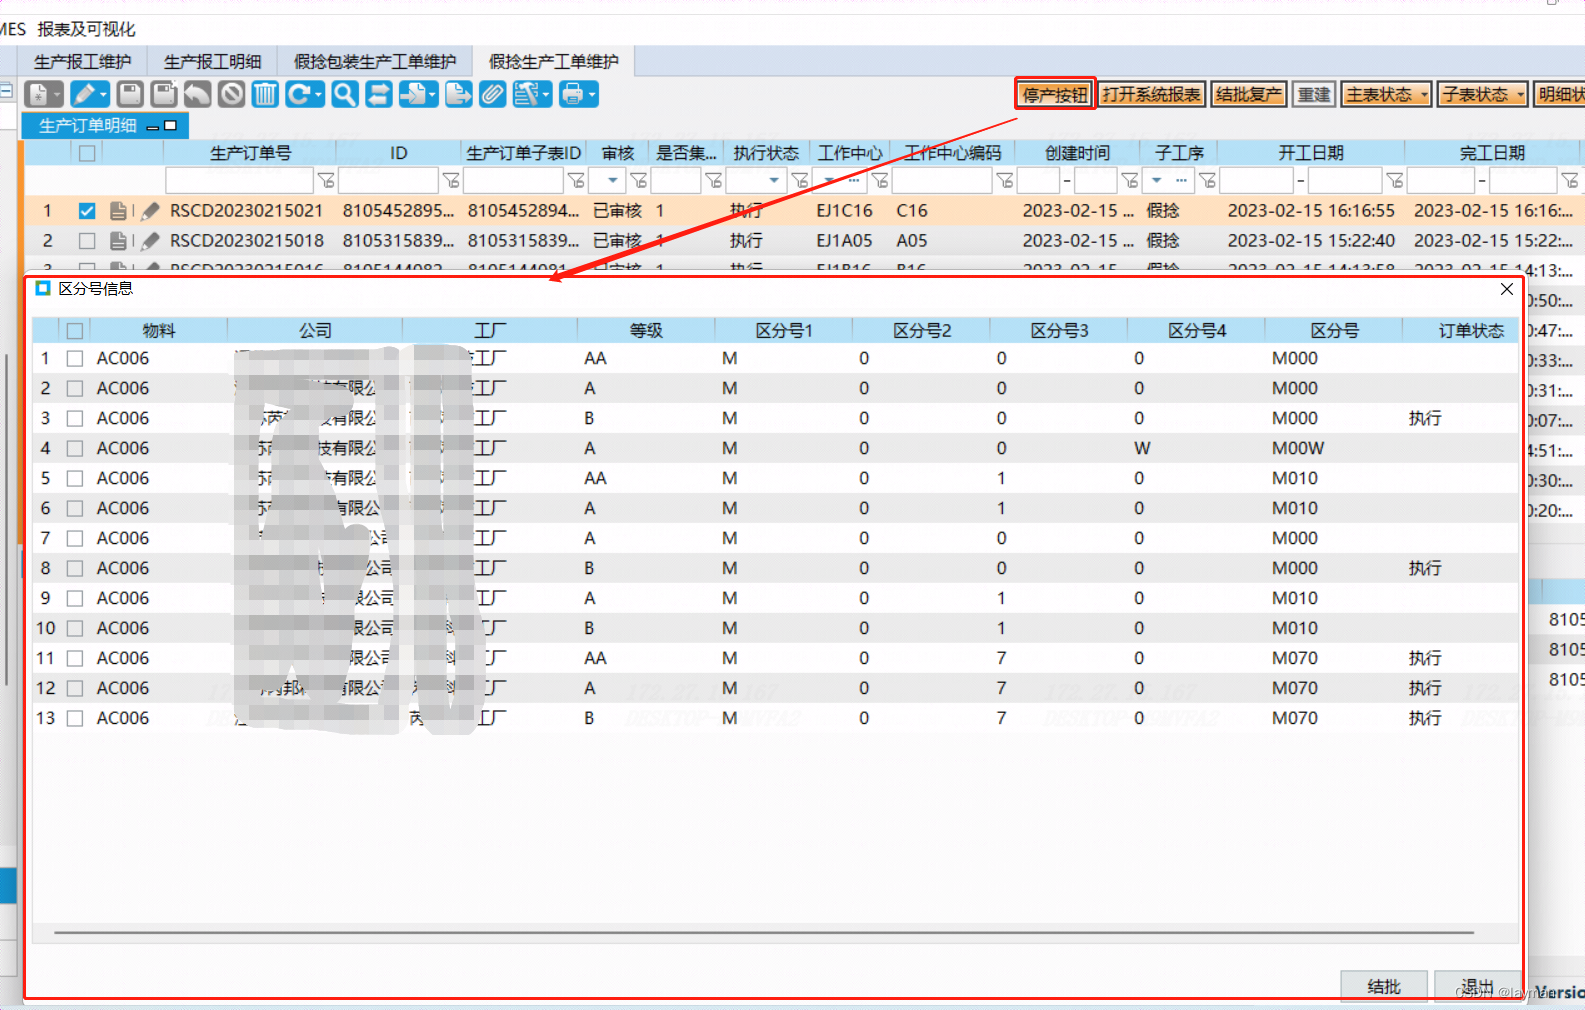
Task: Close the 区分号信息 dialog
Action: pos(1507,289)
